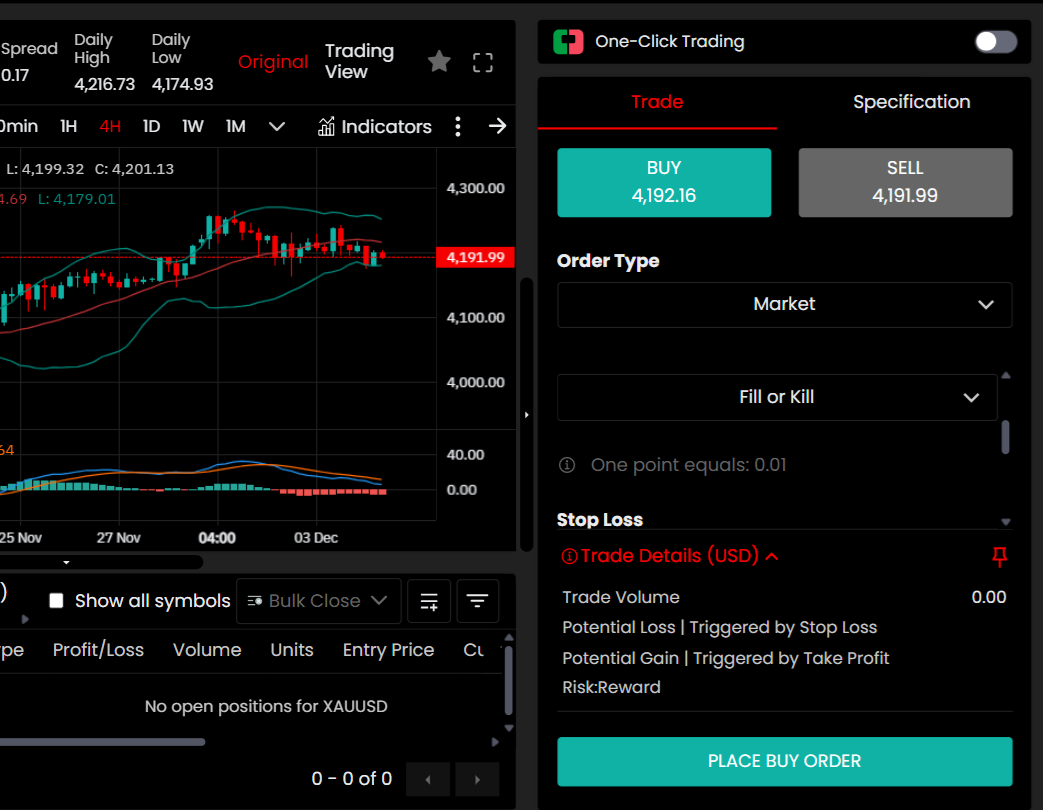Select the 1W timeframe
Screen dimensions: 1043x810
pyautogui.click(x=193, y=126)
